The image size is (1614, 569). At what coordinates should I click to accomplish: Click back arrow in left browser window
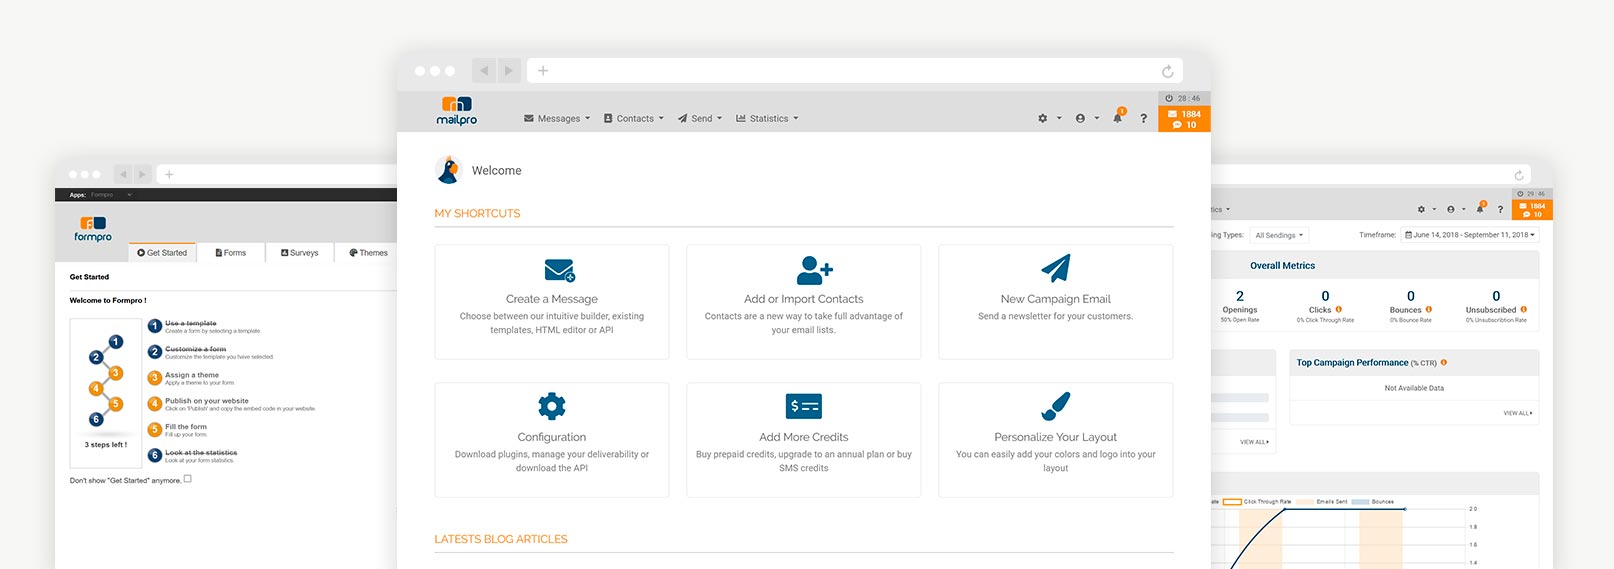tap(123, 174)
